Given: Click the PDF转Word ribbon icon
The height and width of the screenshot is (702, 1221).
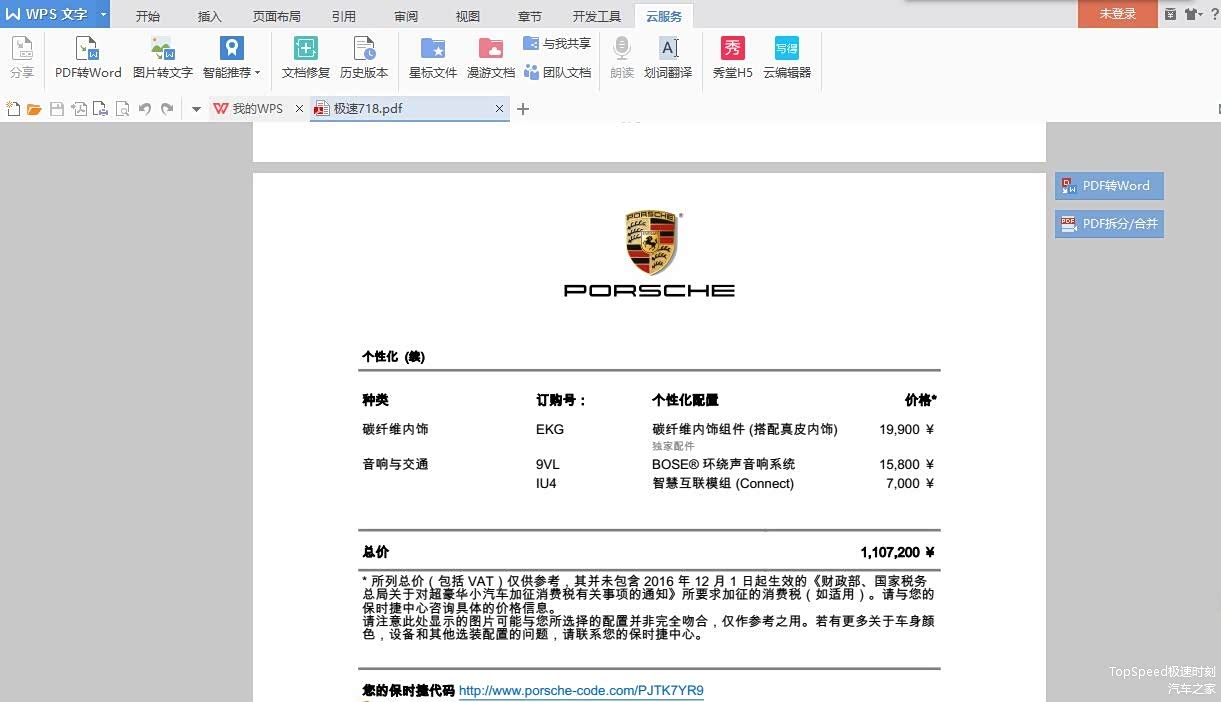Looking at the screenshot, I should [88, 57].
